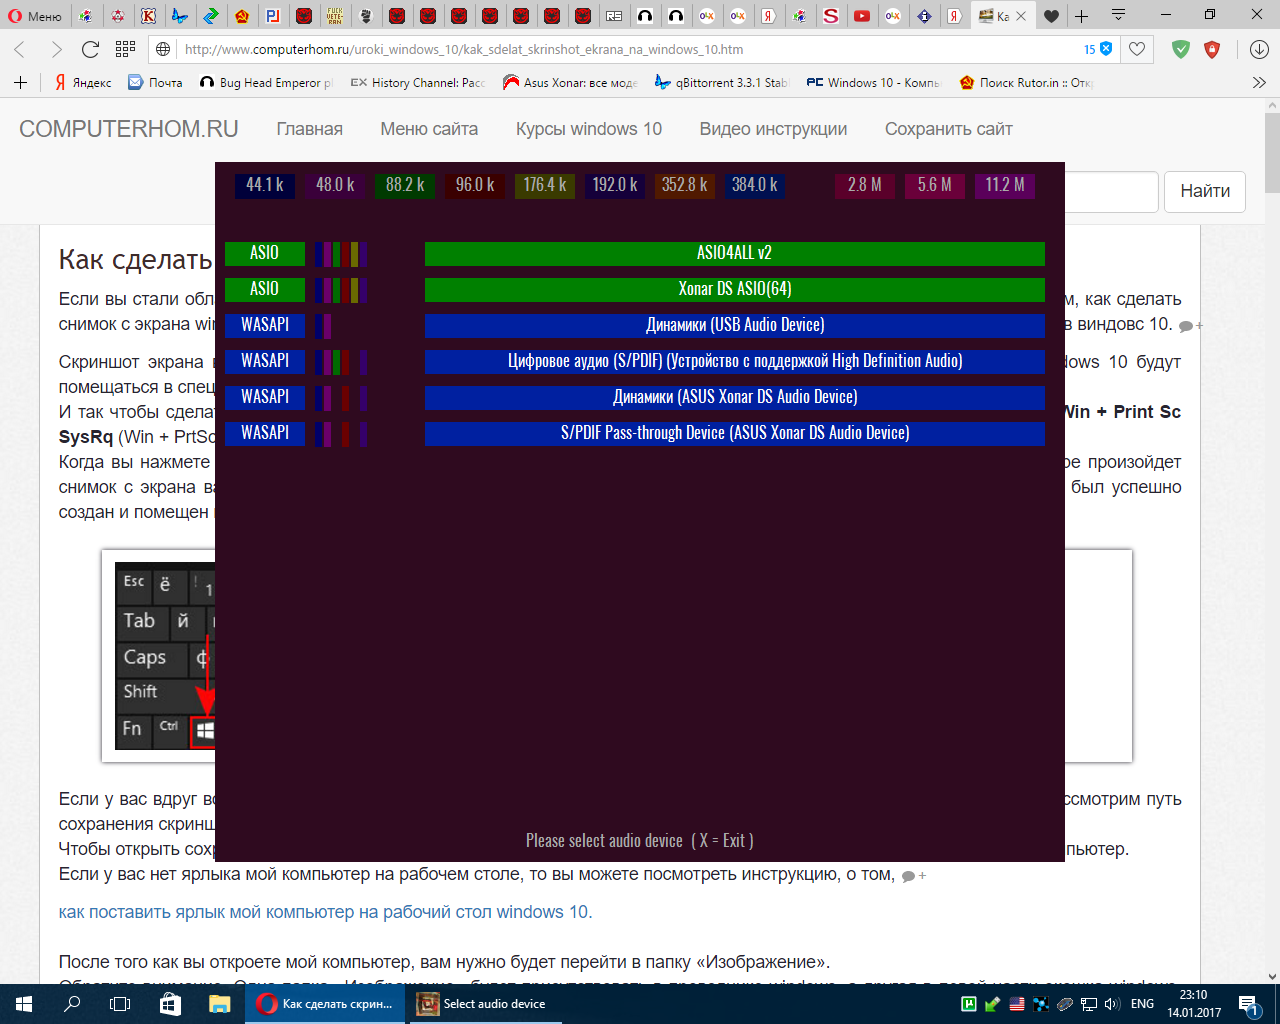The image size is (1280, 1024).
Task: Select 384.0 k sample rate
Action: click(x=755, y=185)
